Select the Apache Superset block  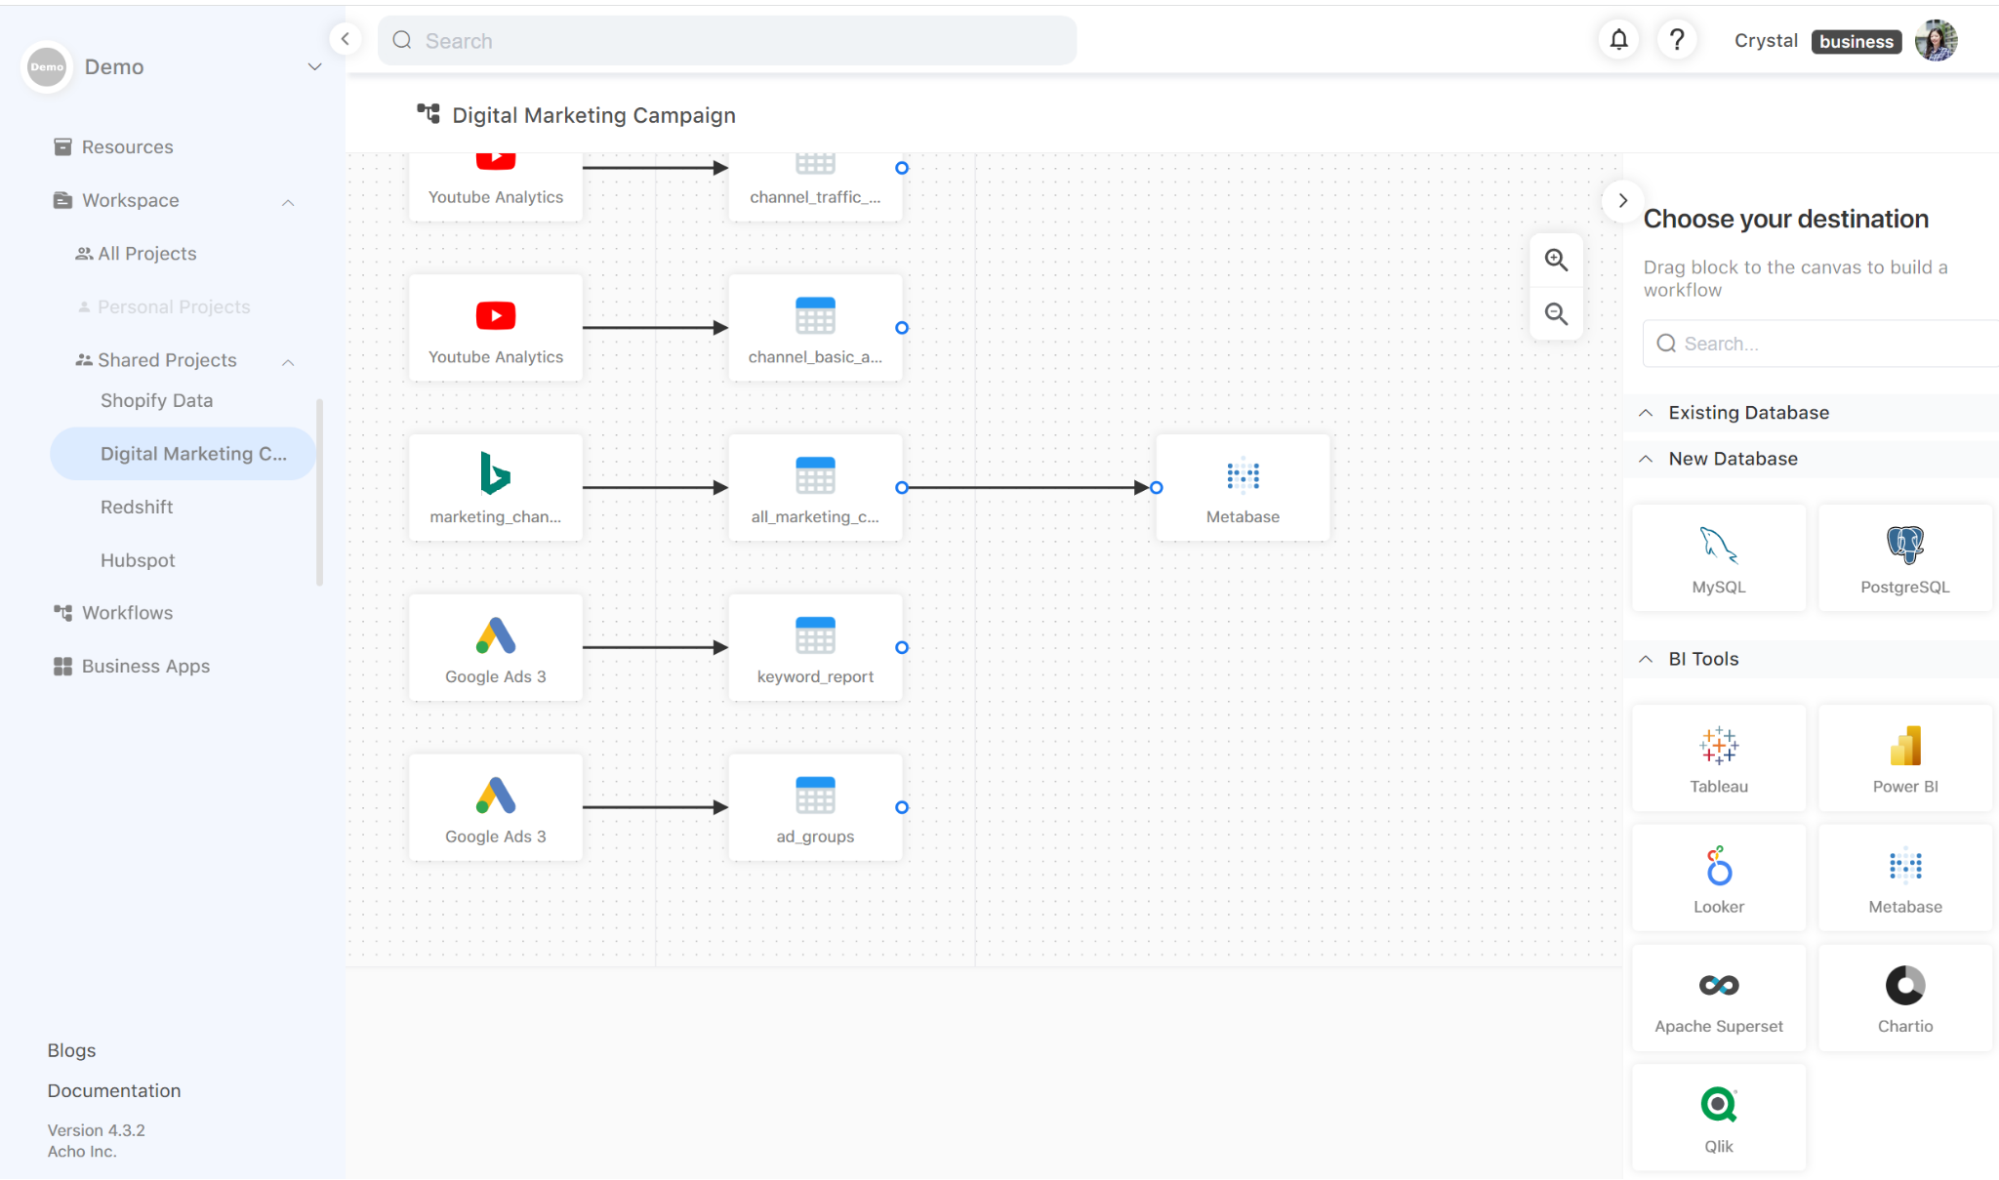pyautogui.click(x=1718, y=997)
